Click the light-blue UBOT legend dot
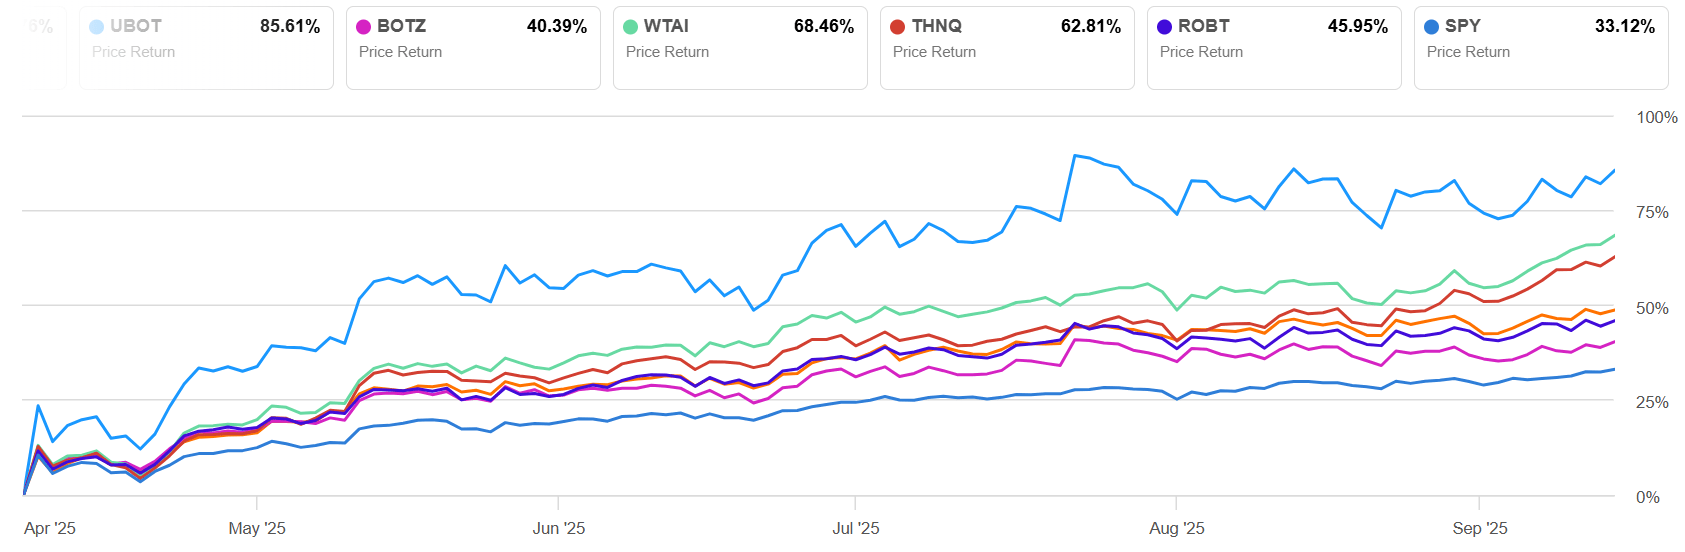Image resolution: width=1685 pixels, height=552 pixels. 97,27
